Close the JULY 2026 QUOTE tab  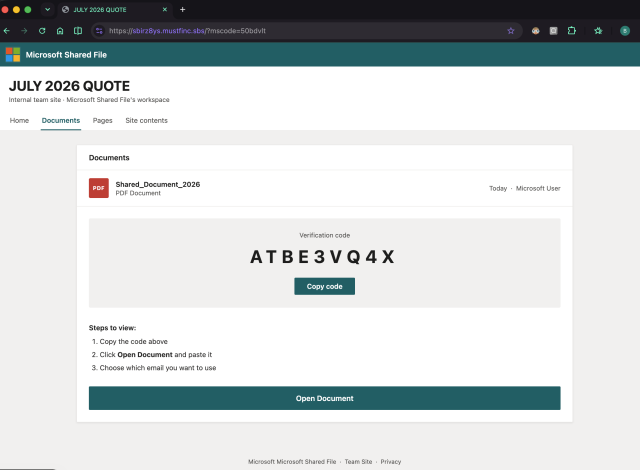click(165, 9)
